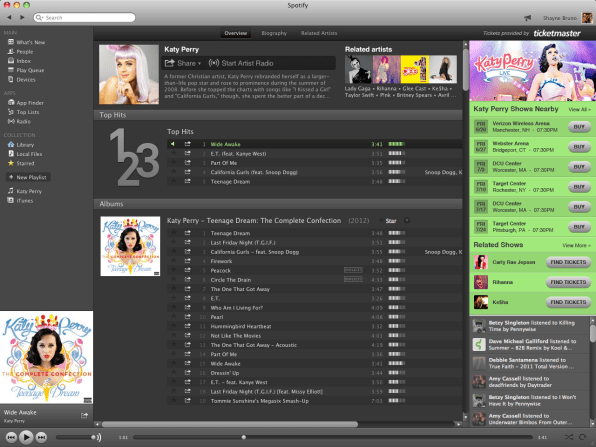Star the track Firework
This screenshot has height=447, width=596.
pyautogui.click(x=174, y=261)
